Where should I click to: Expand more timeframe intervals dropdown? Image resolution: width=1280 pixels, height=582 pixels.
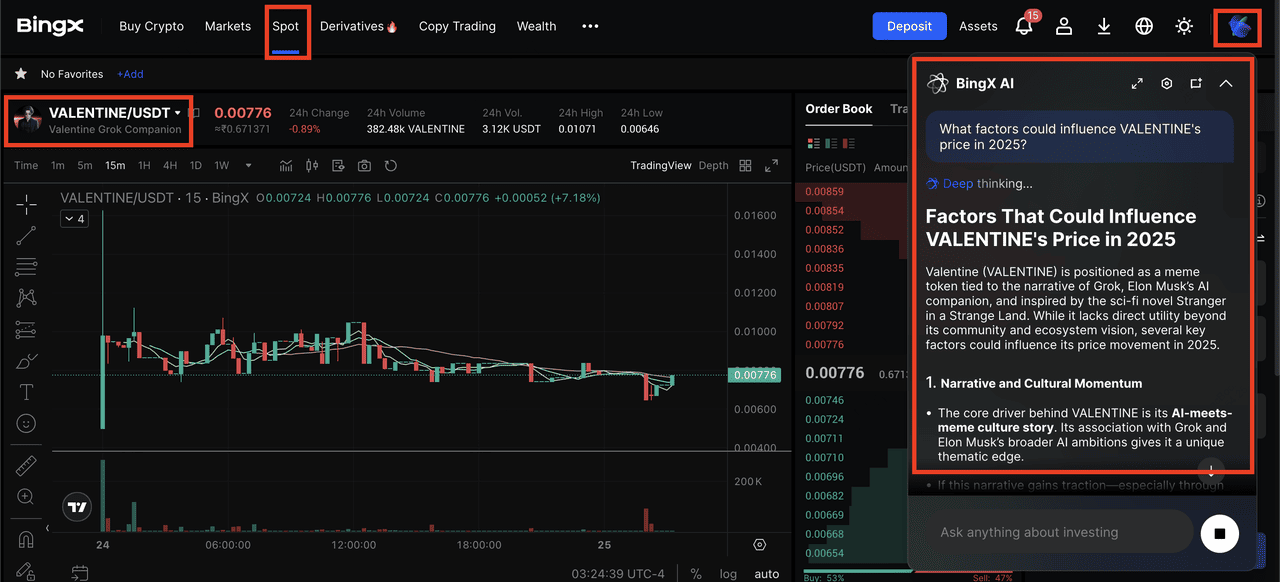248,166
